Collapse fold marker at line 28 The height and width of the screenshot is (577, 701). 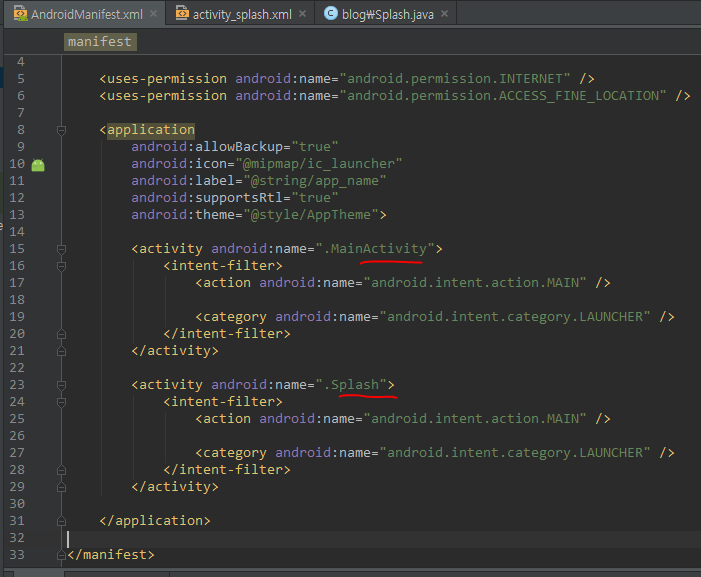point(62,470)
